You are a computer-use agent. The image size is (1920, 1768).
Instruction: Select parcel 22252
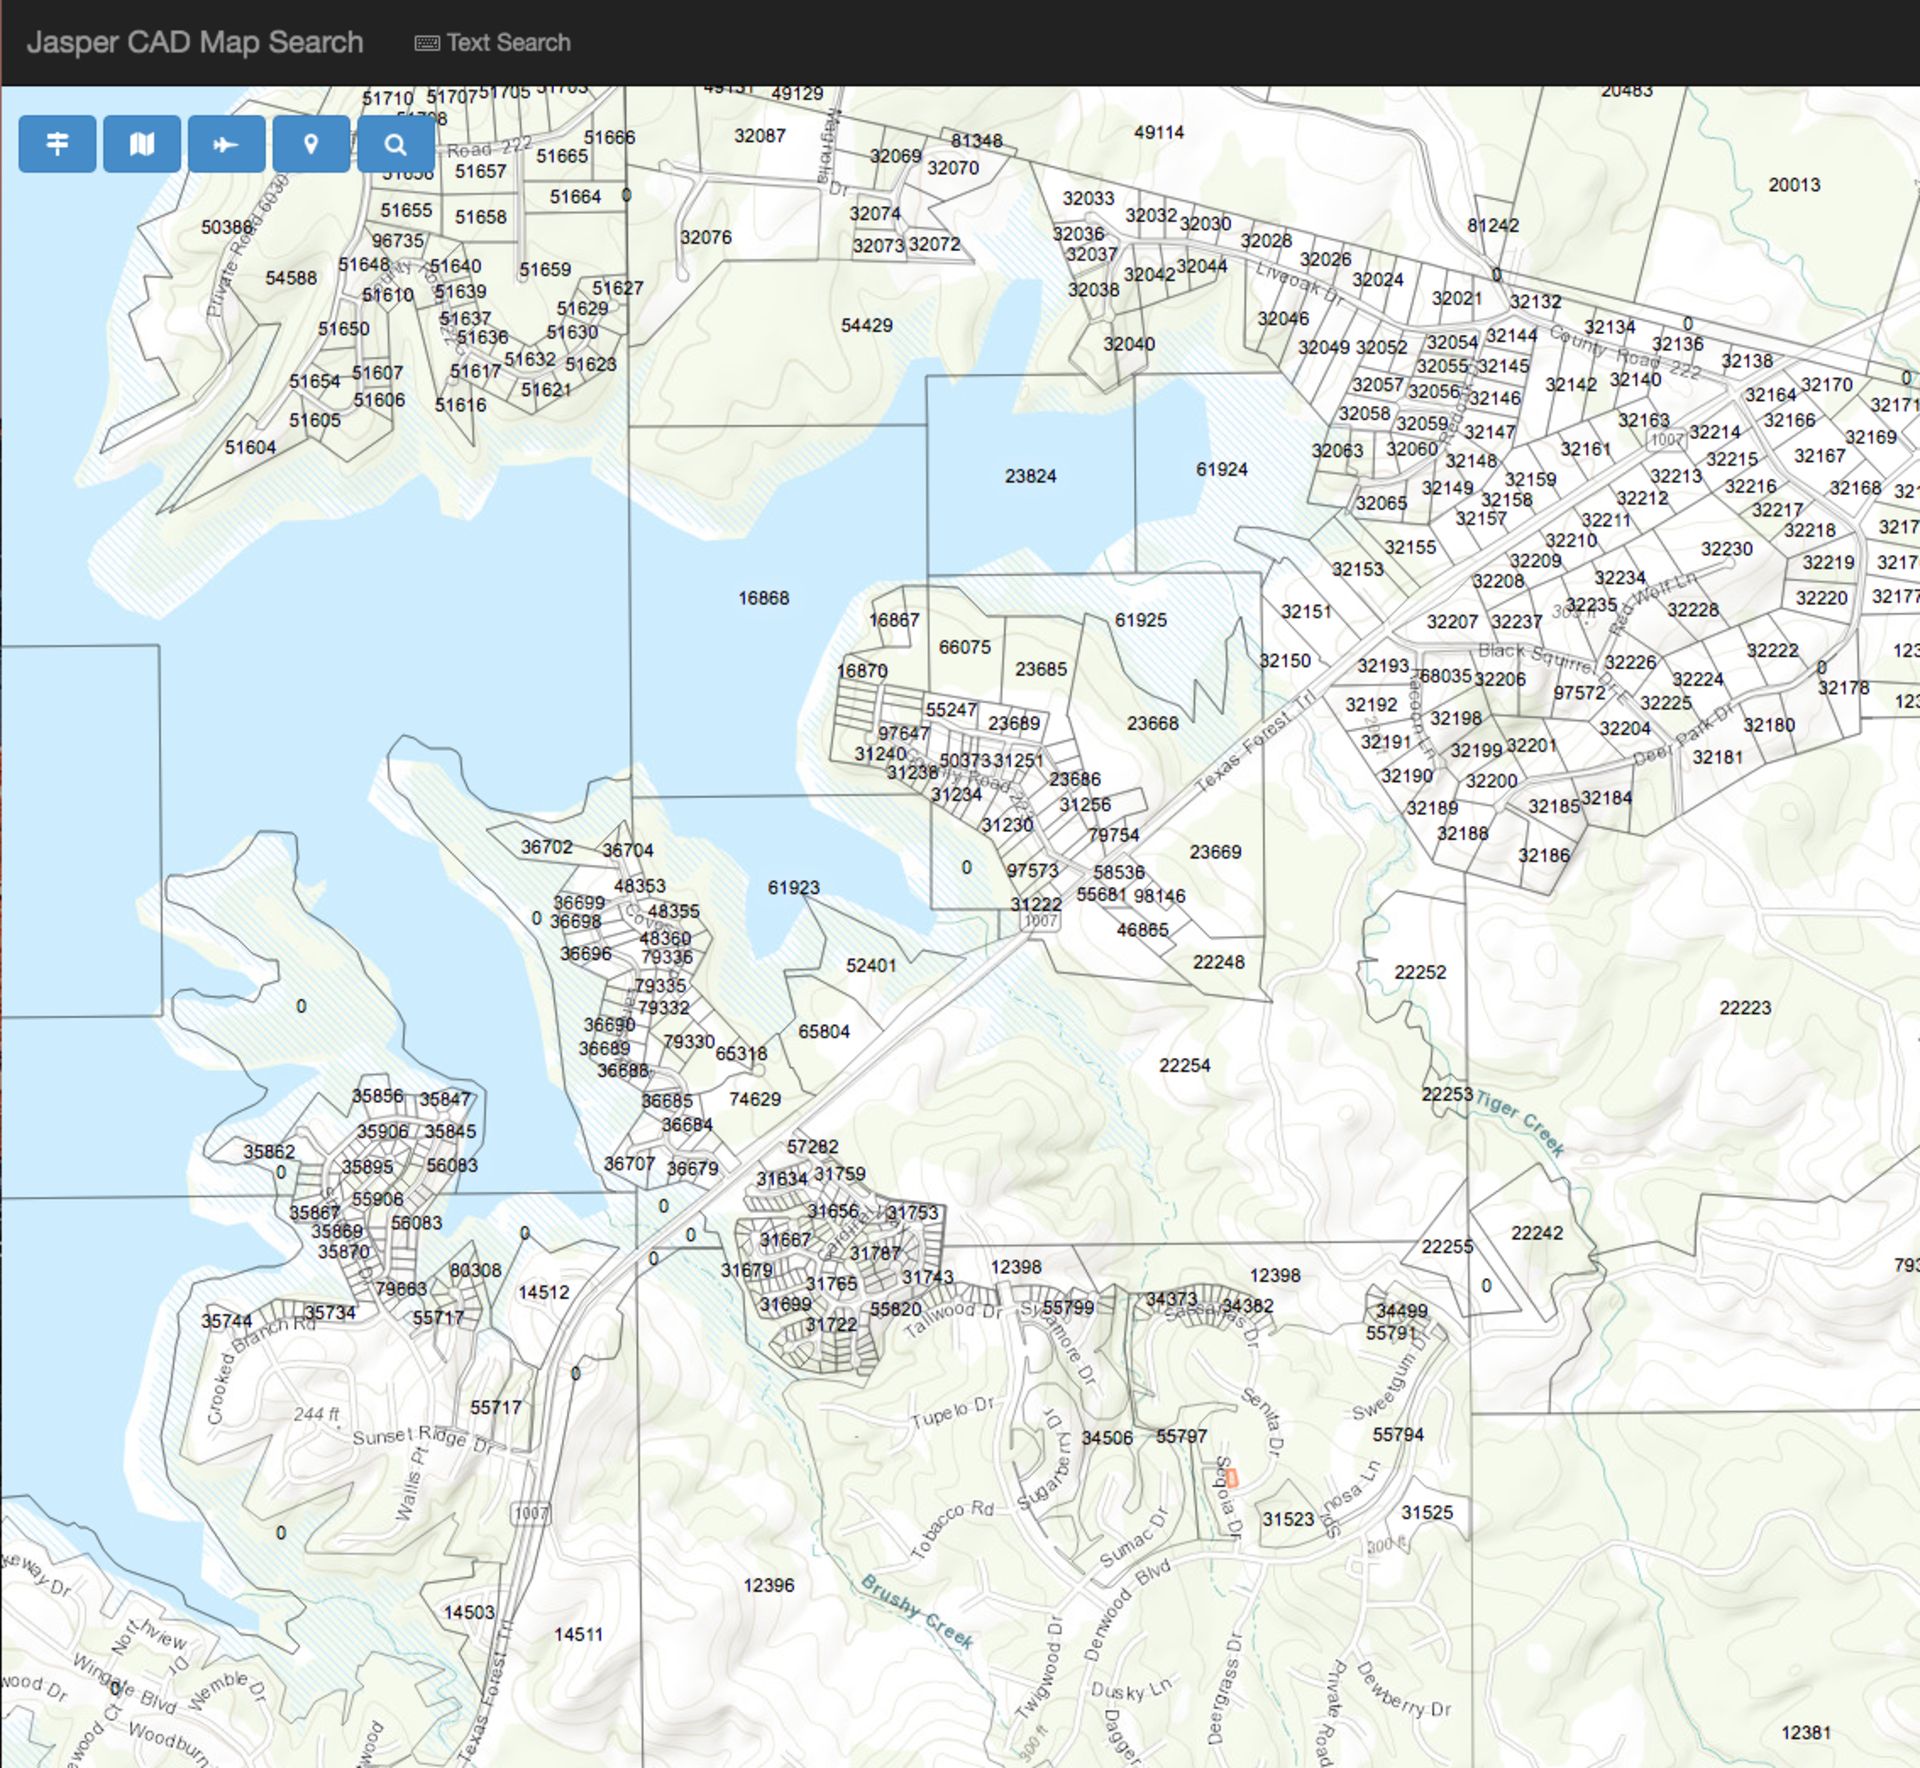(1420, 972)
